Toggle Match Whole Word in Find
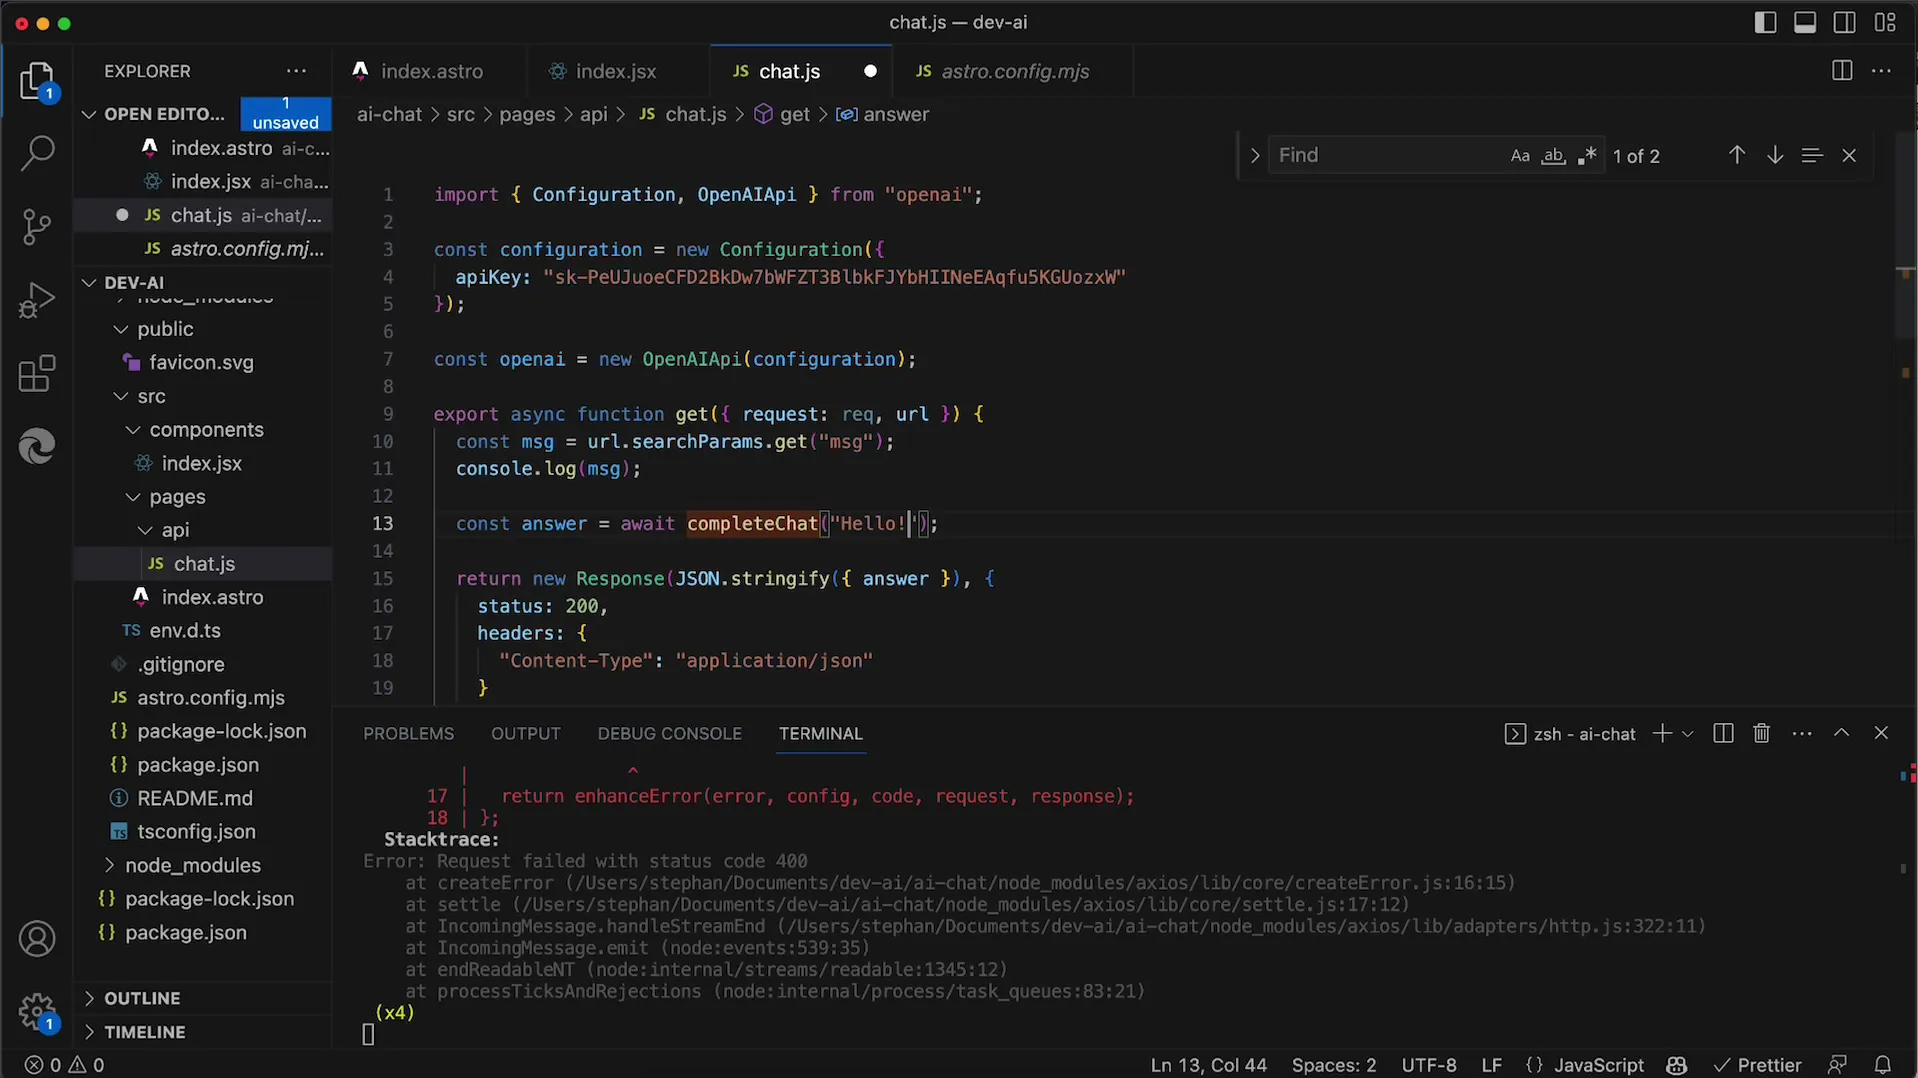This screenshot has height=1078, width=1918. [1553, 156]
